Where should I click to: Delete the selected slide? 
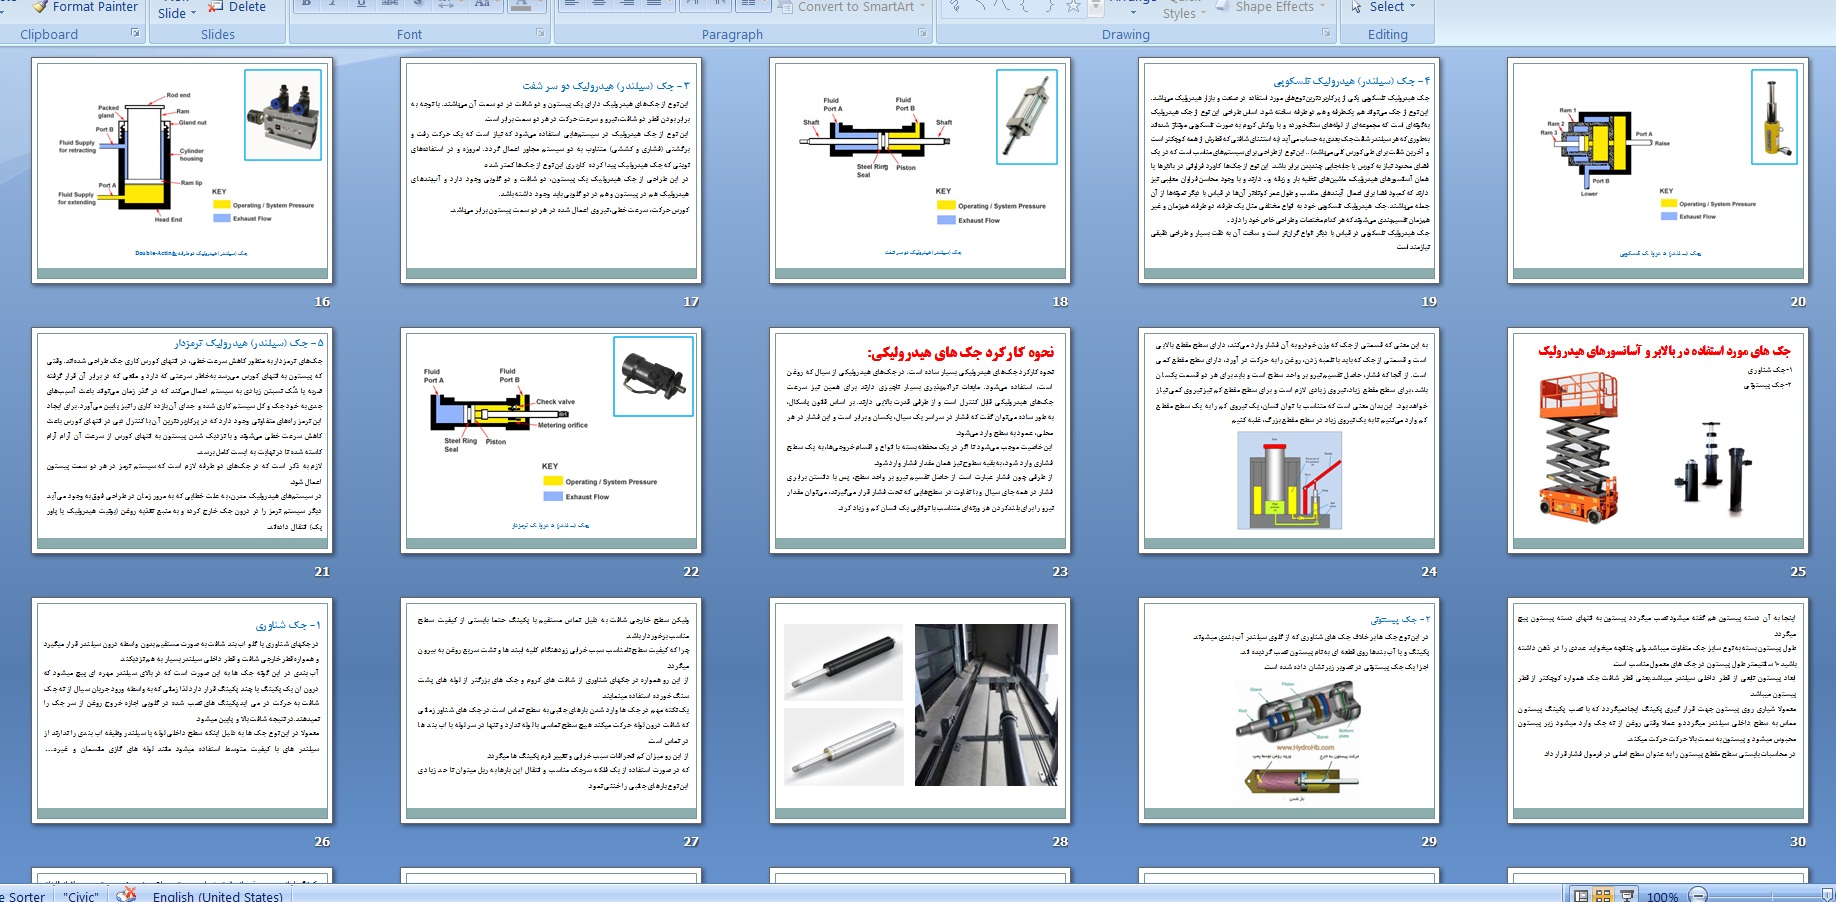[x=236, y=7]
